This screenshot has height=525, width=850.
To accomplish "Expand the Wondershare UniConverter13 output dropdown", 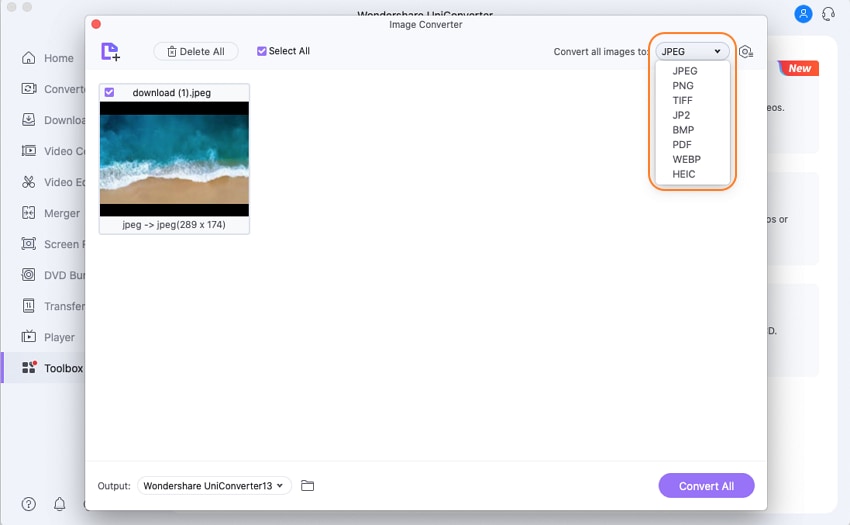I will click(214, 485).
